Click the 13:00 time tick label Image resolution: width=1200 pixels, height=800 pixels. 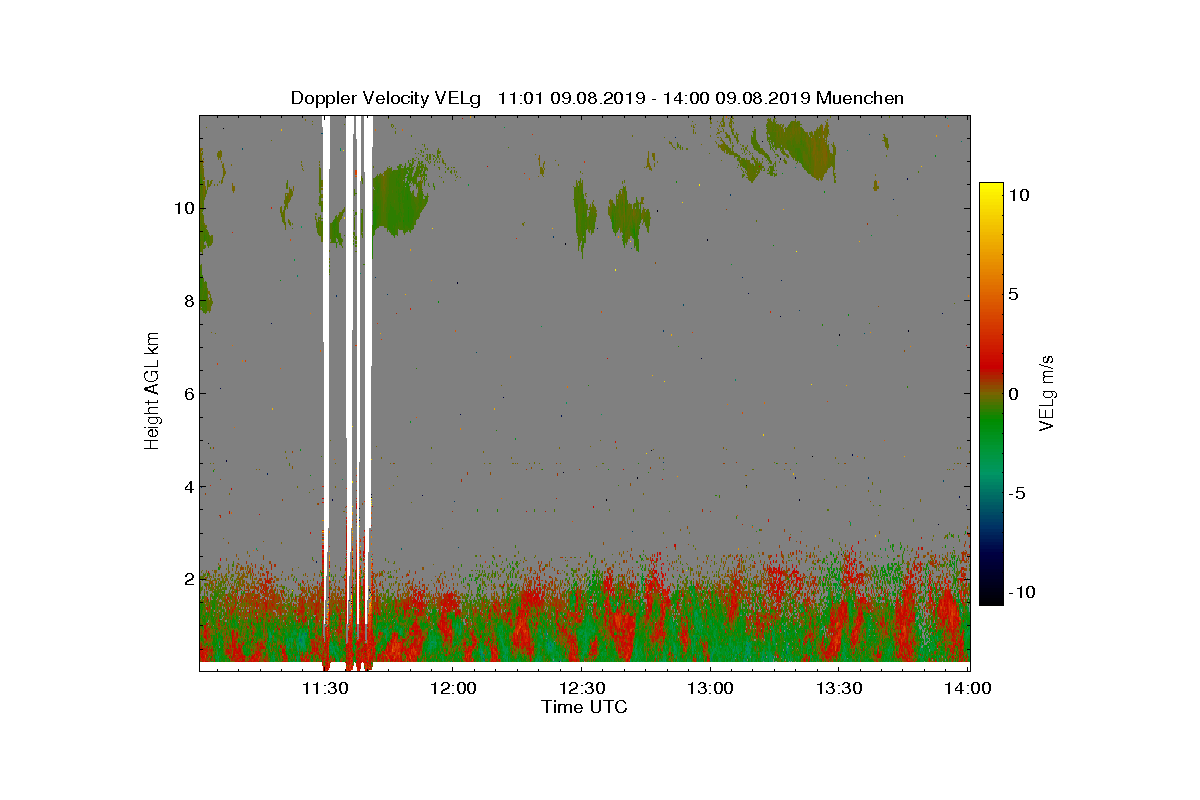[x=710, y=688]
